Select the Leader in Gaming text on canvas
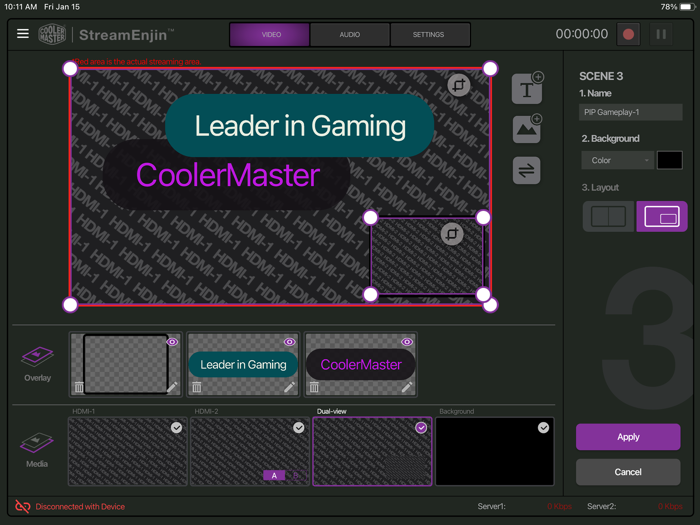Image resolution: width=700 pixels, height=525 pixels. (x=300, y=125)
